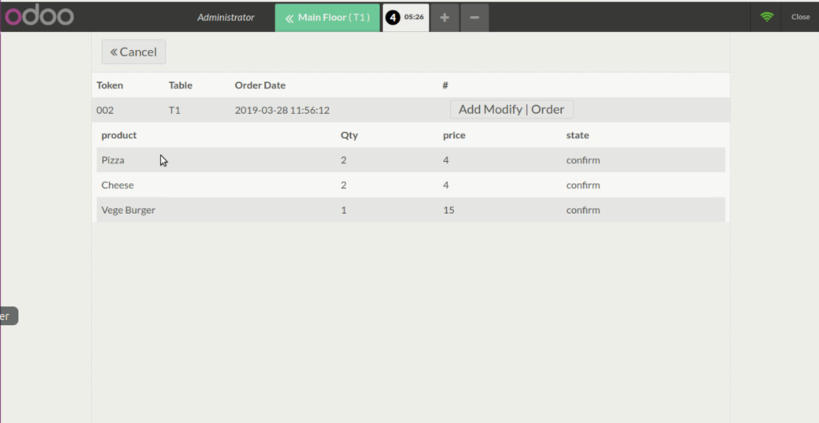This screenshot has width=819, height=423.
Task: Click the product column header
Action: [119, 135]
